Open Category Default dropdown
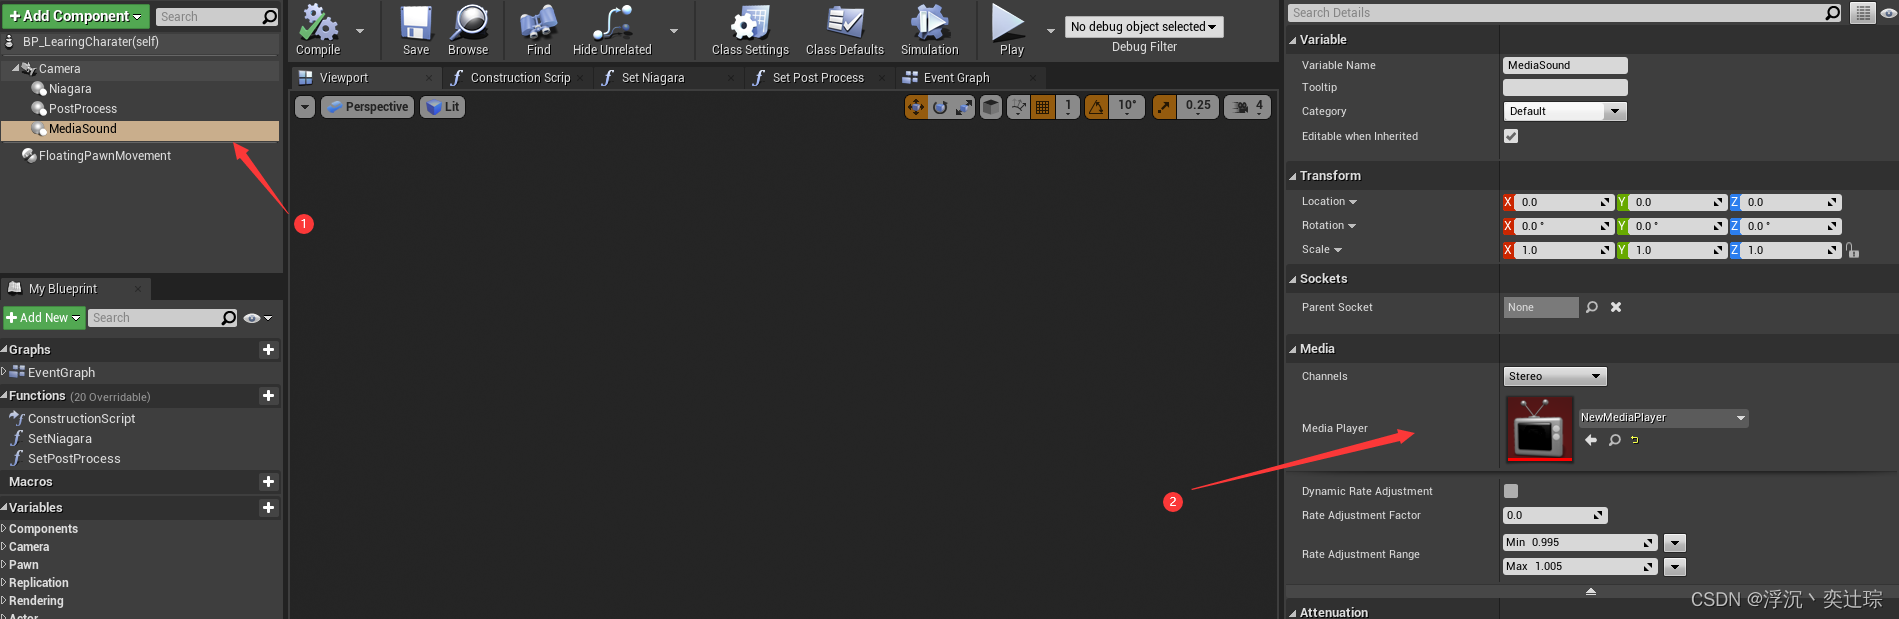 click(x=1565, y=111)
